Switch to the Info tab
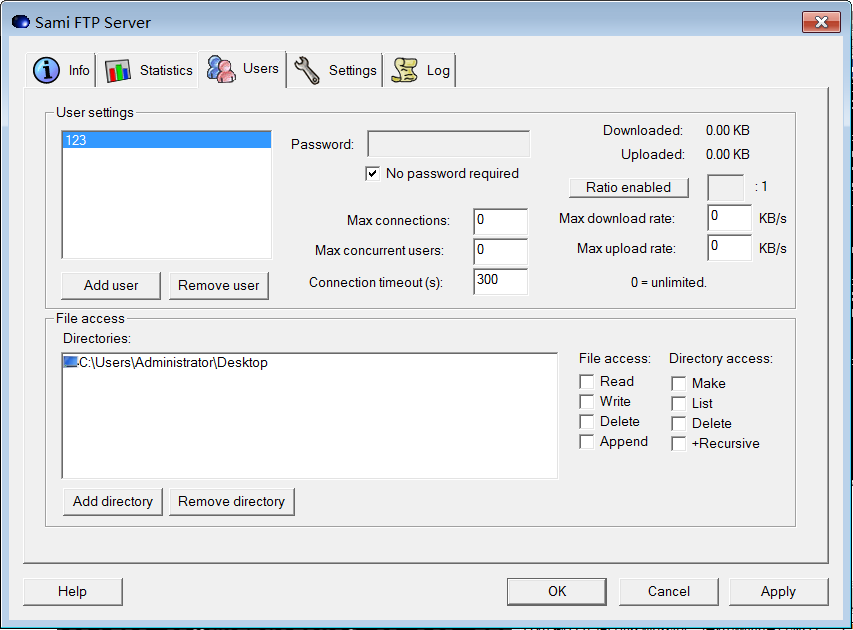The image size is (853, 630). [60, 70]
